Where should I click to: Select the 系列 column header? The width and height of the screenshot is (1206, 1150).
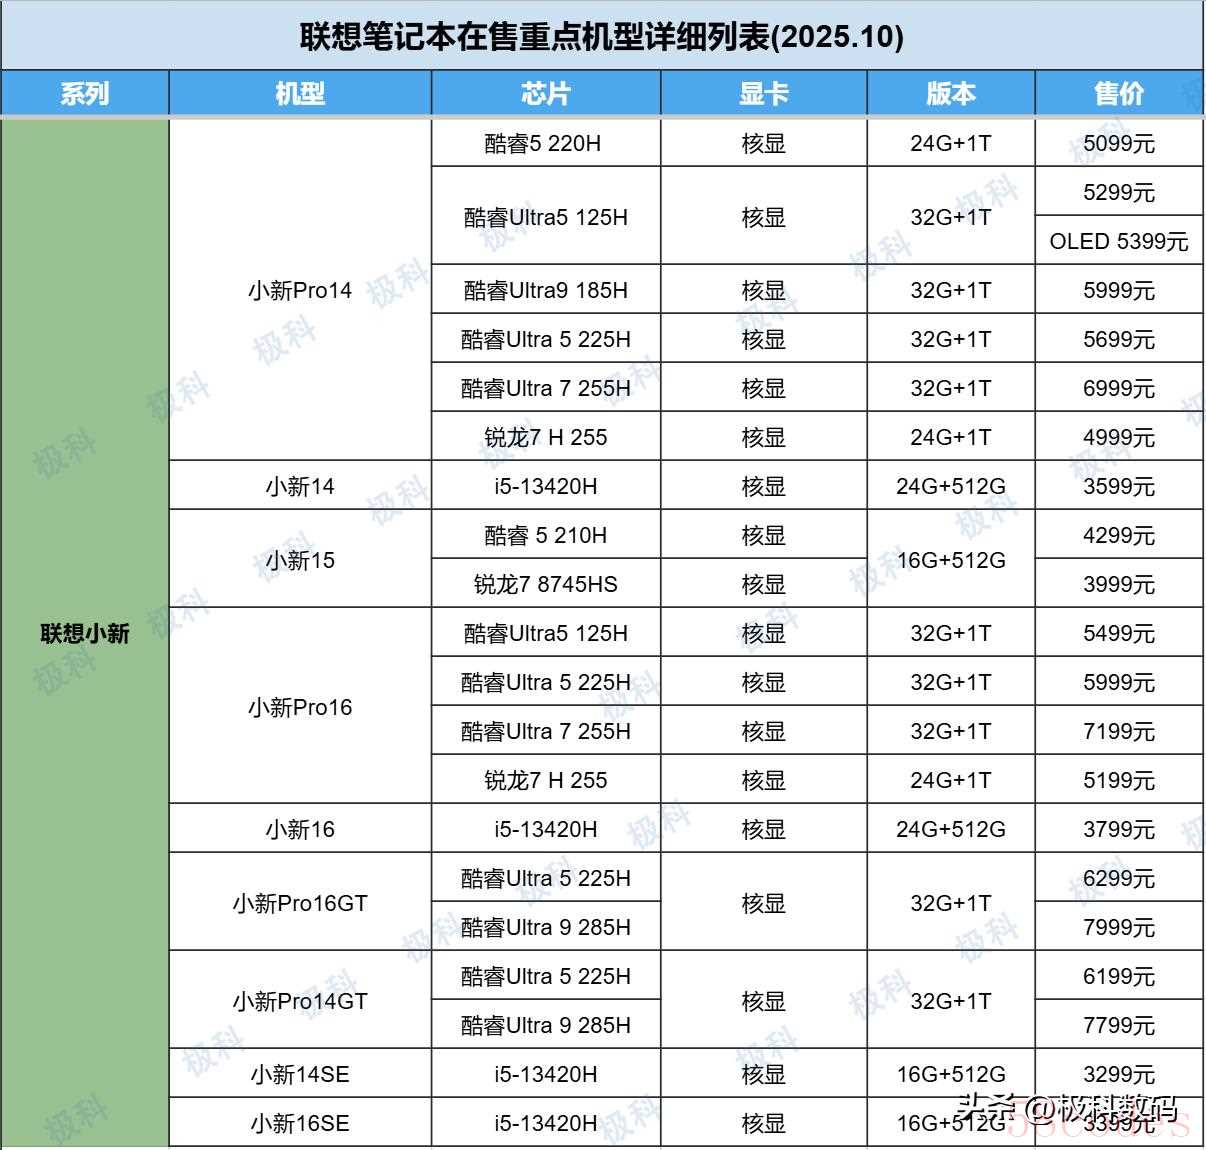(84, 94)
